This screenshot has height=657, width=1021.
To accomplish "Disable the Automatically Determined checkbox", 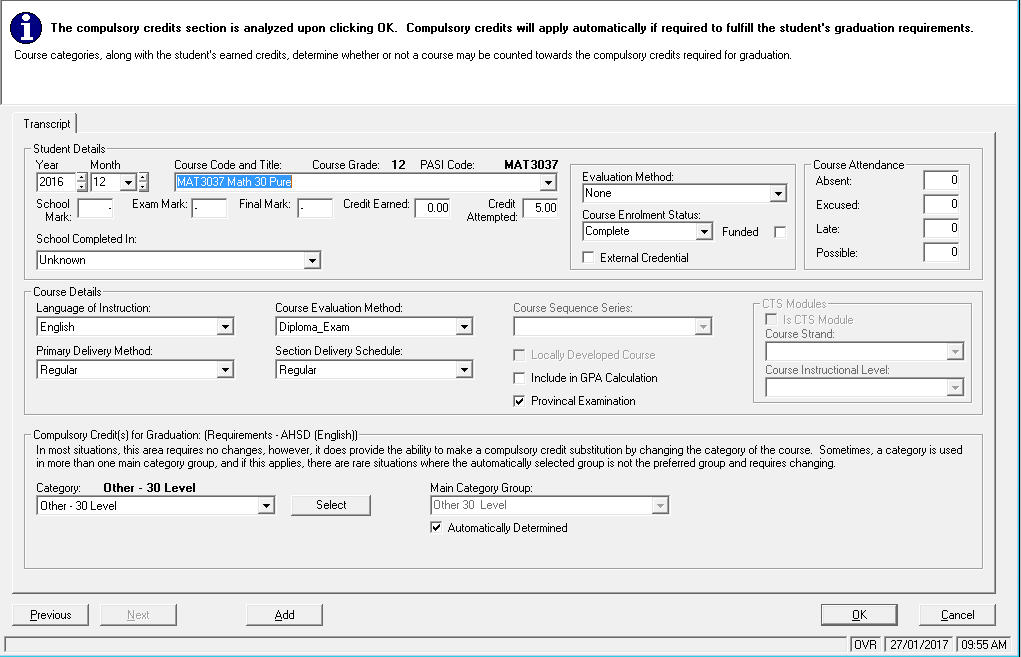I will click(436, 528).
